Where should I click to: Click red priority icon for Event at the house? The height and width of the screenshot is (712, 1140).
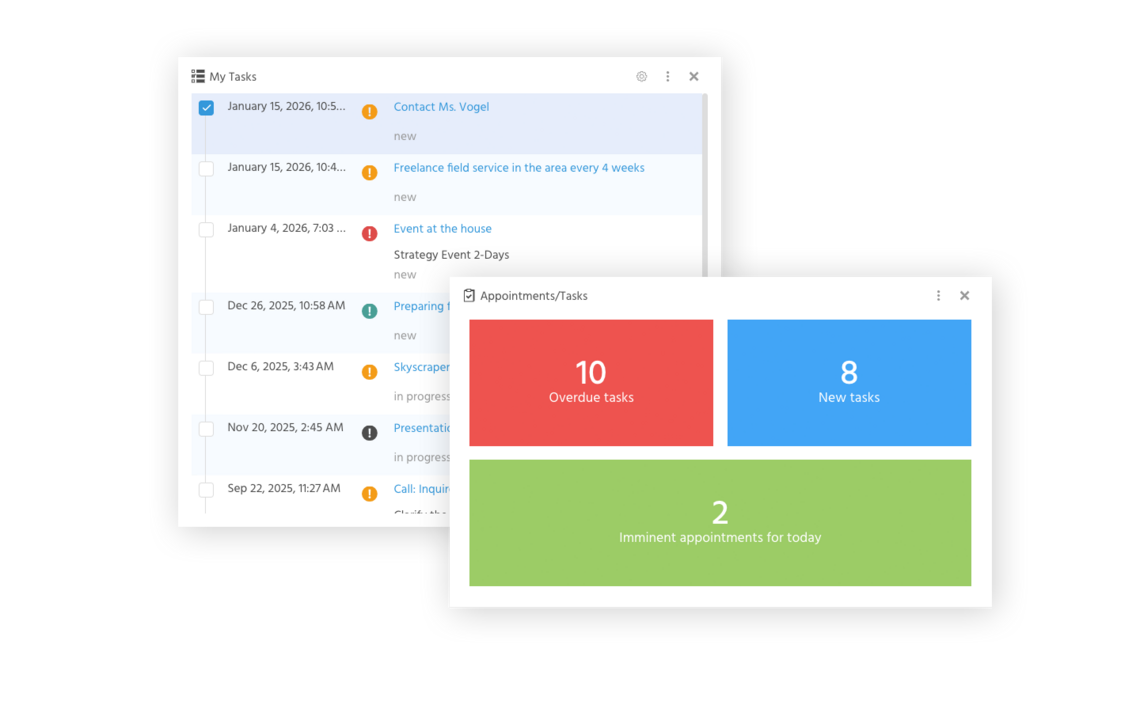tap(369, 234)
